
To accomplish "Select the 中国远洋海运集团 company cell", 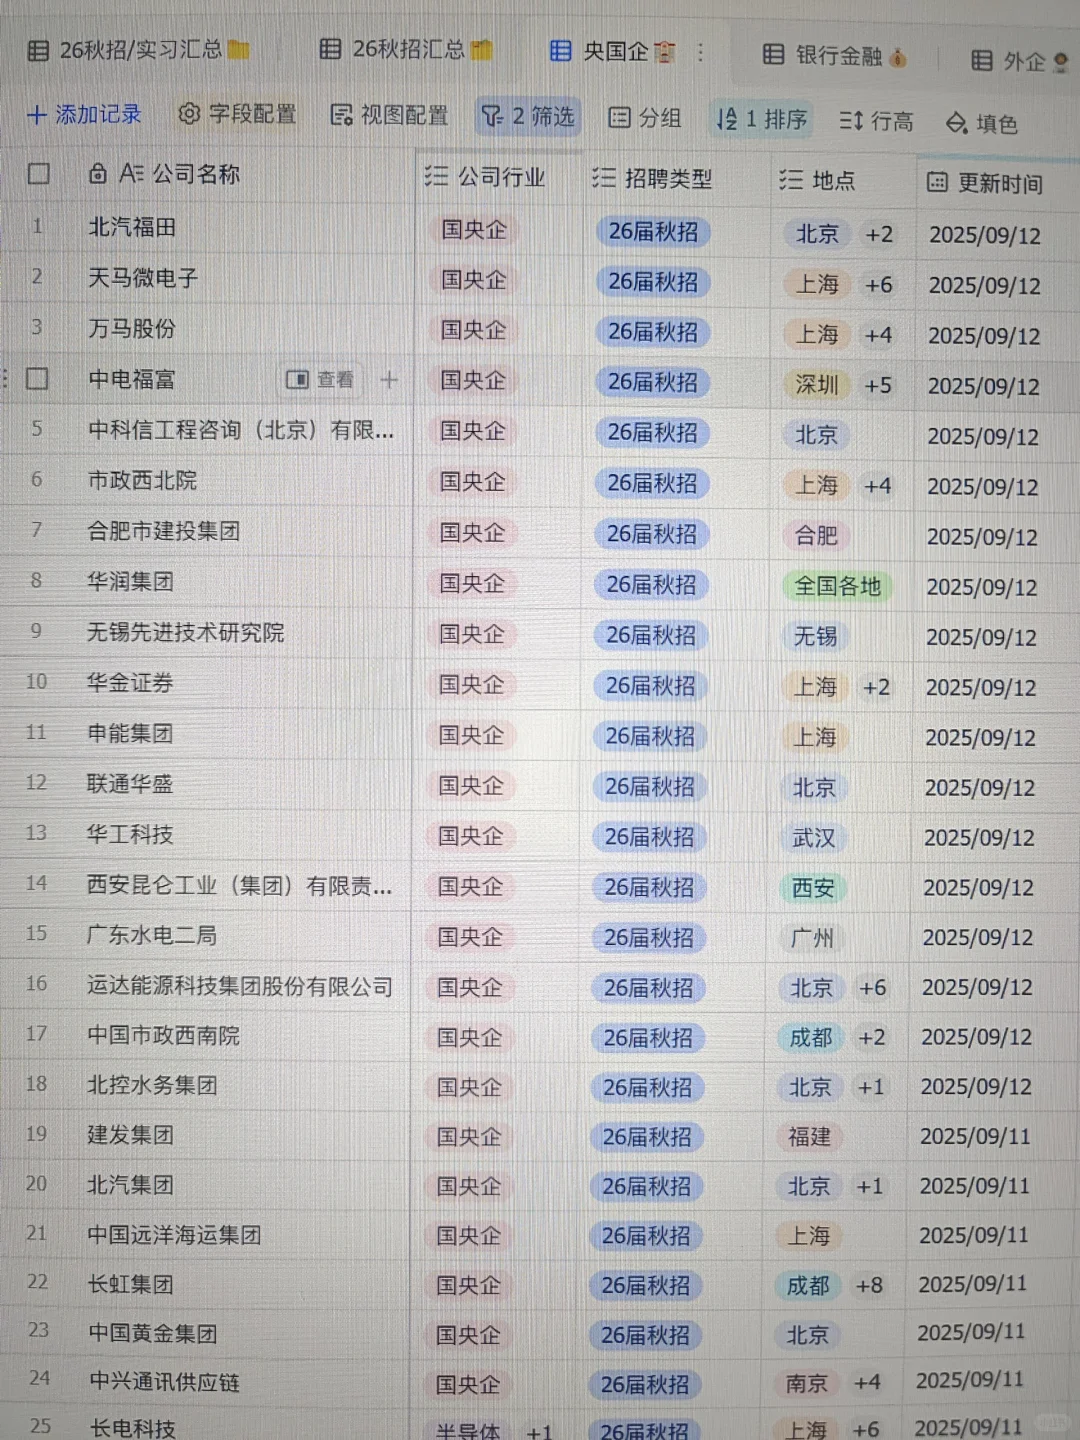I will coord(174,1235).
